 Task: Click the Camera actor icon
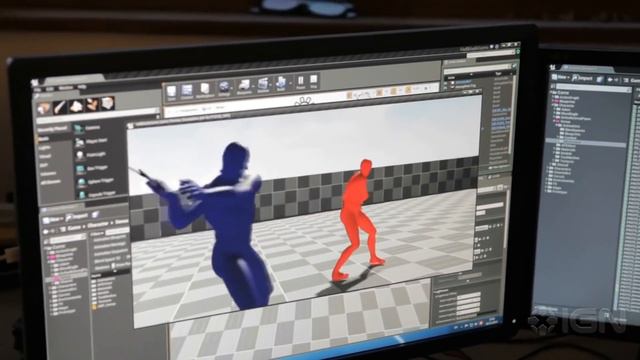point(78,129)
